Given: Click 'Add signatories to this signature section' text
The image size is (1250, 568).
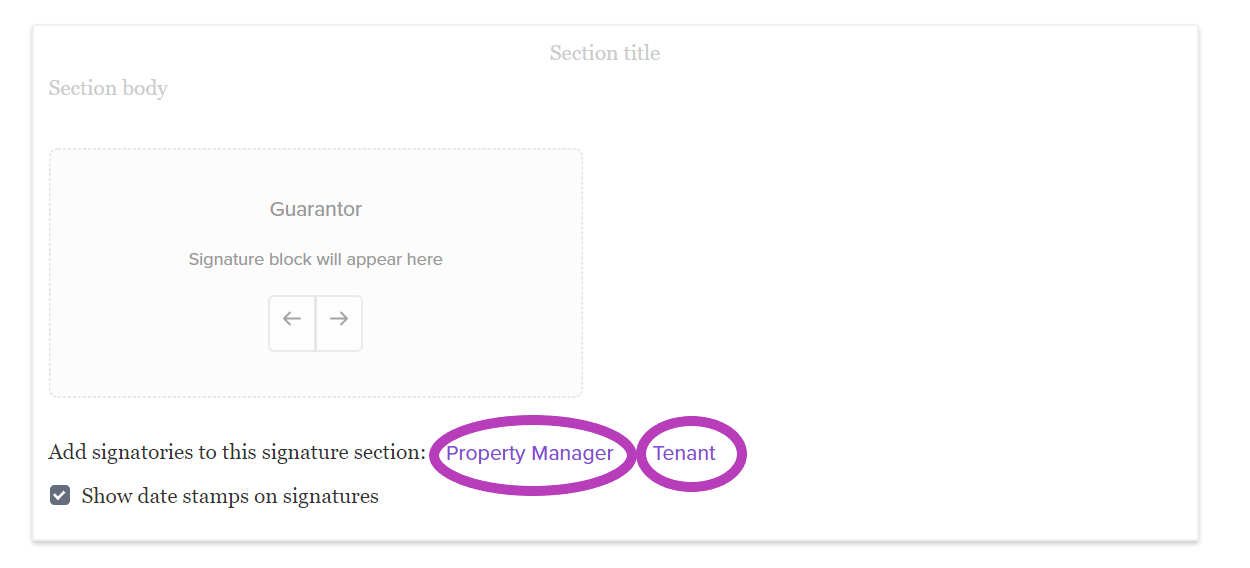Looking at the screenshot, I should coord(237,453).
